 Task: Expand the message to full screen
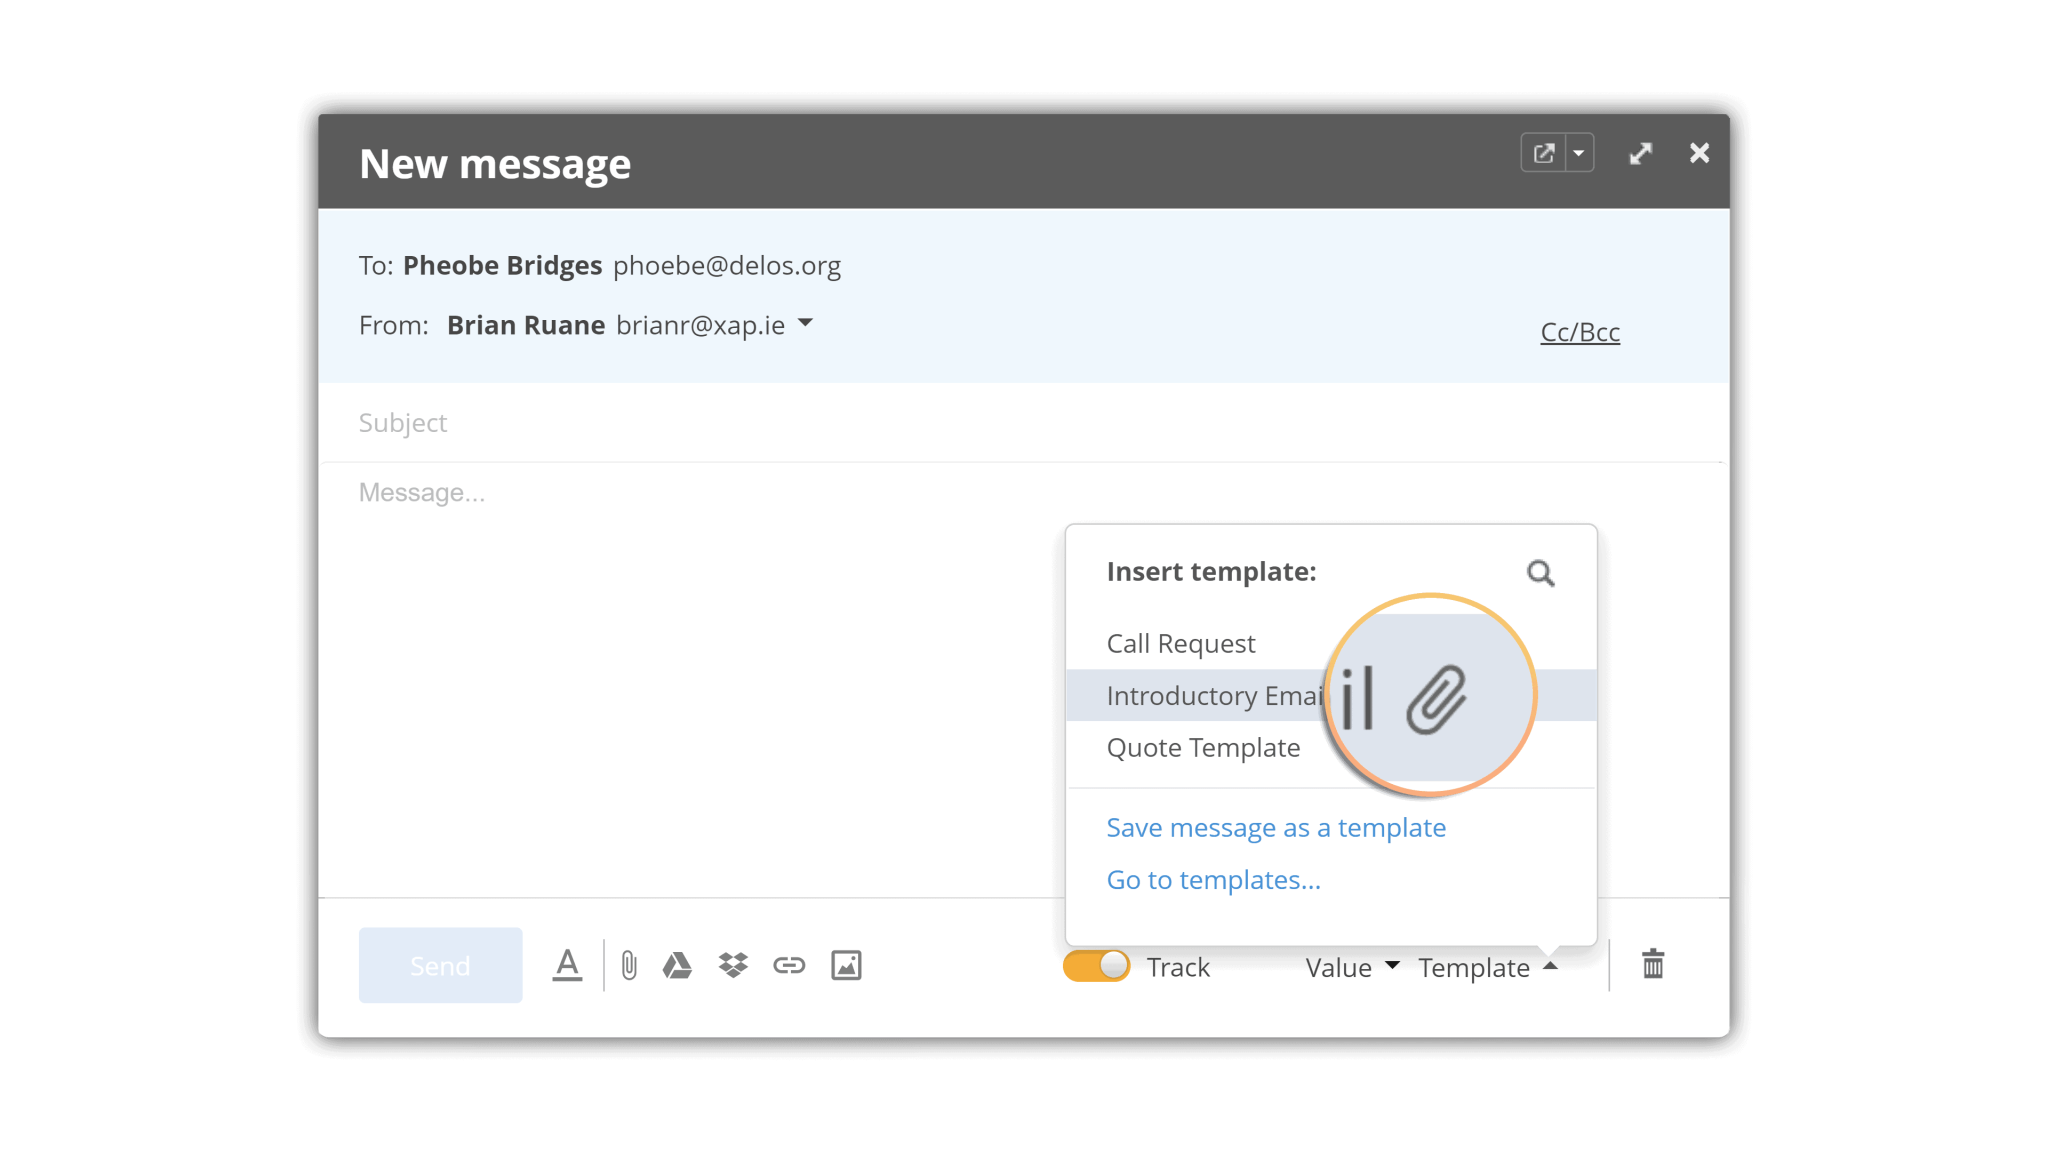[x=1640, y=153]
